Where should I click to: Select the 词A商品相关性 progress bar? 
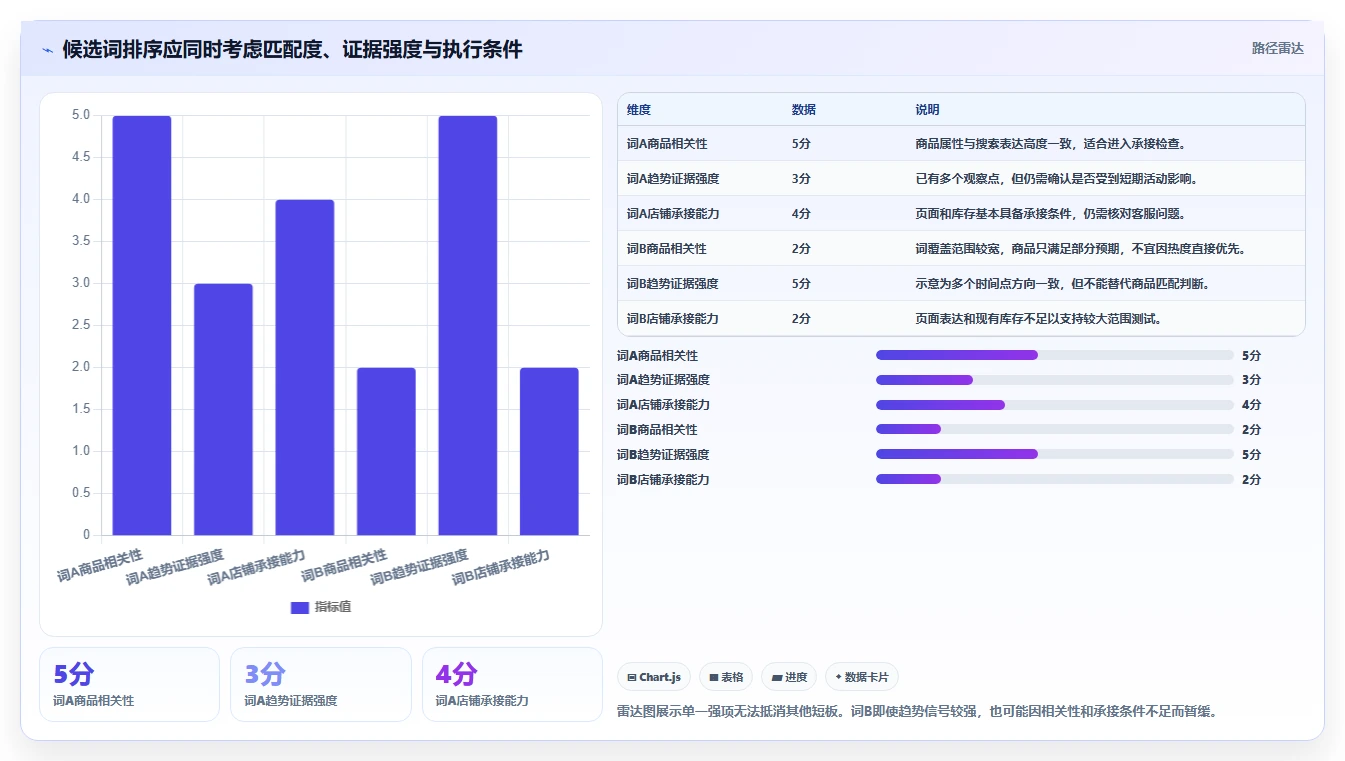pyautogui.click(x=1055, y=355)
